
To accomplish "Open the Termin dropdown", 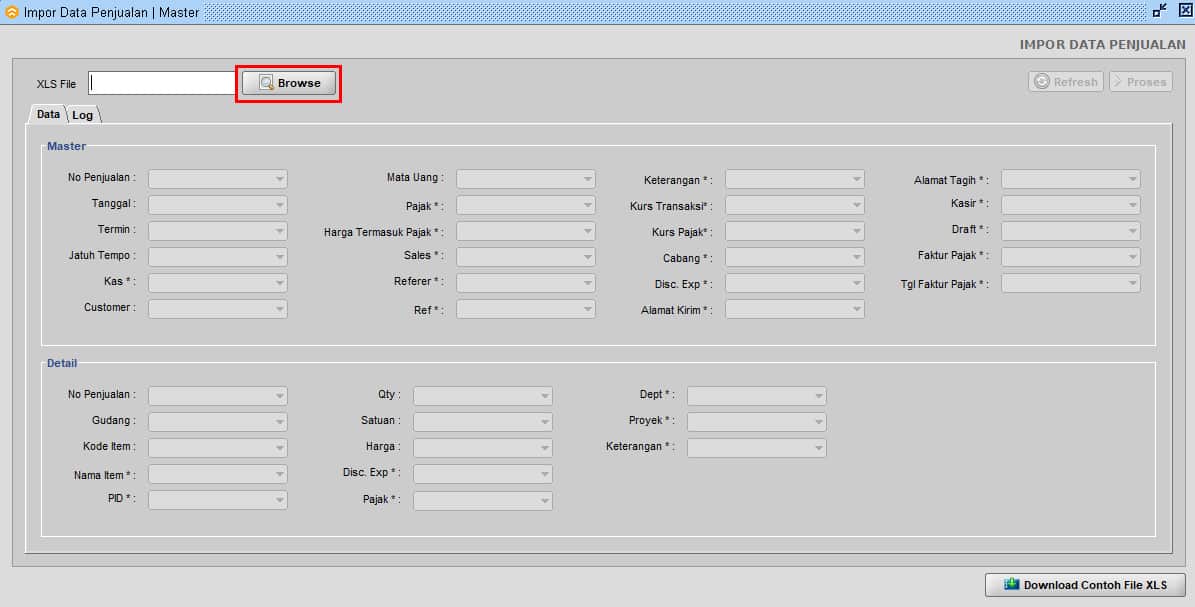I will pos(217,231).
